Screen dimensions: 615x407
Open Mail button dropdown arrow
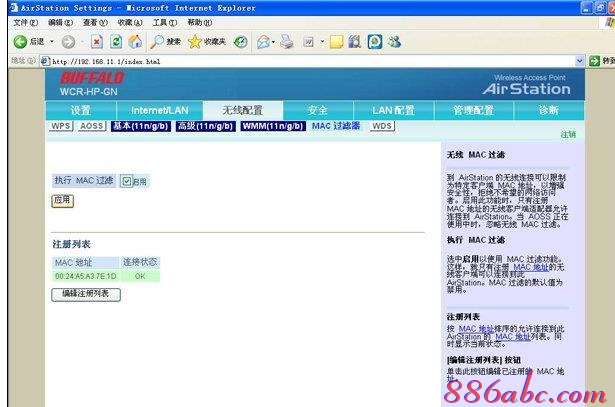[273, 42]
